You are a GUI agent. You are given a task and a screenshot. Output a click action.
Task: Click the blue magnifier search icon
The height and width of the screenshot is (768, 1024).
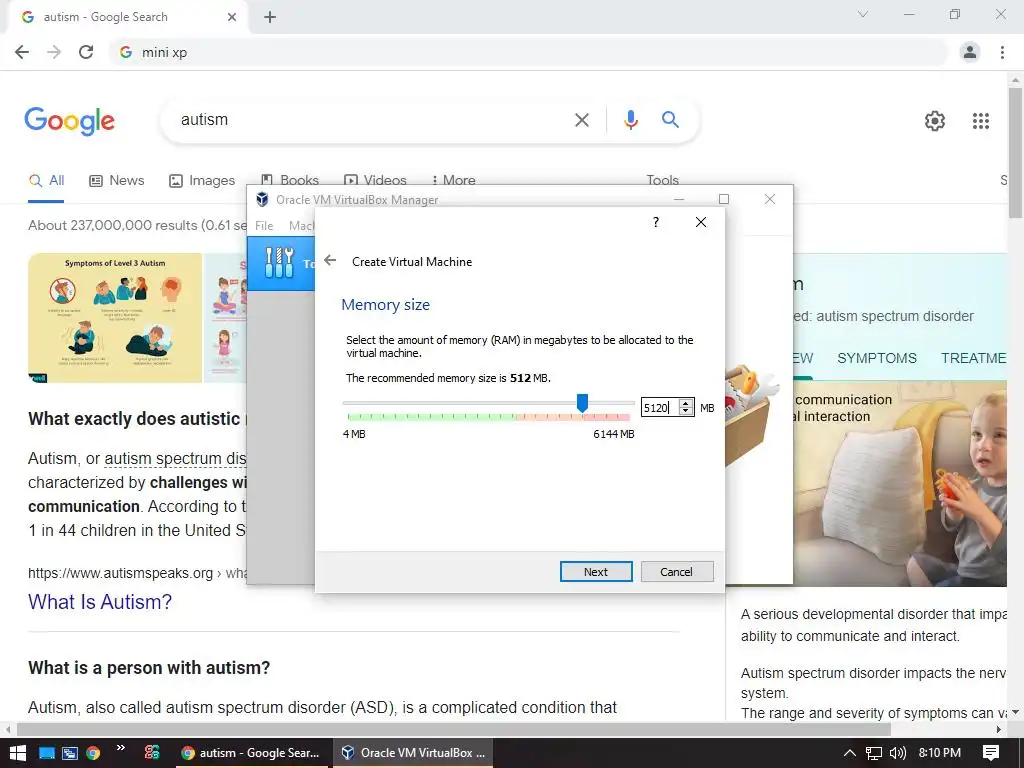point(670,120)
